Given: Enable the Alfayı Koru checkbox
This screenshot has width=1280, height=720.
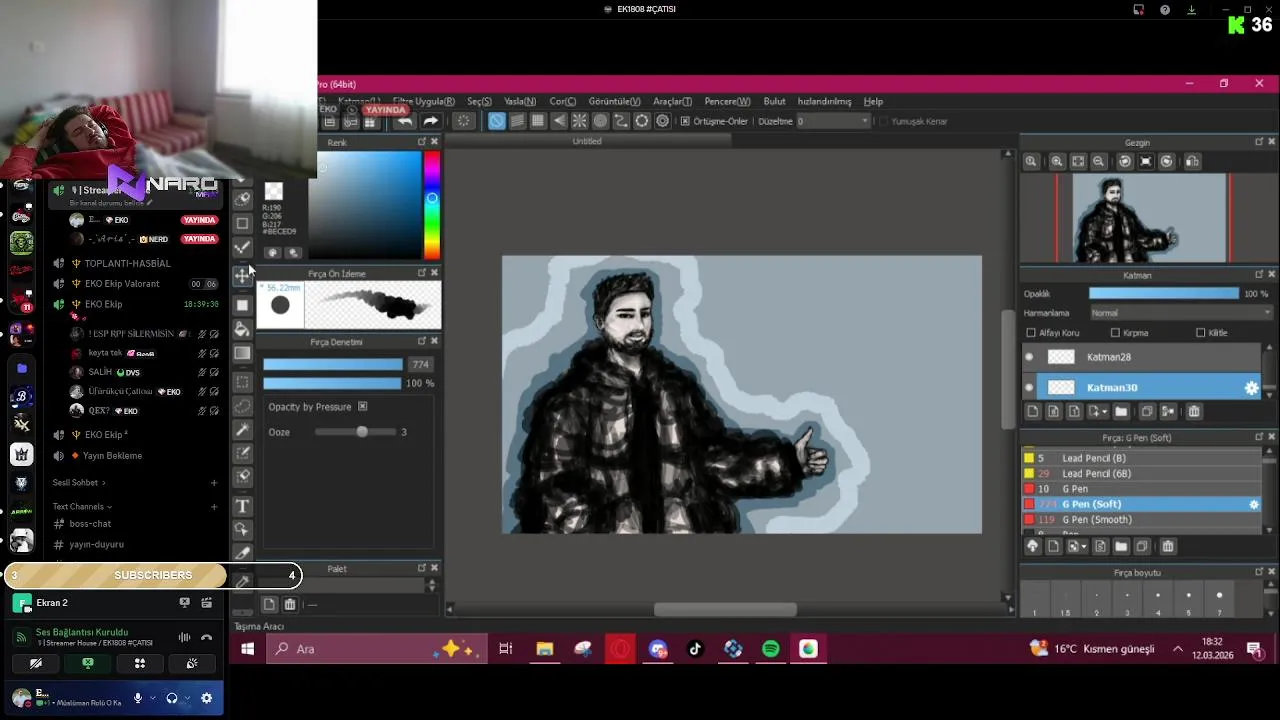Looking at the screenshot, I should tap(1031, 333).
